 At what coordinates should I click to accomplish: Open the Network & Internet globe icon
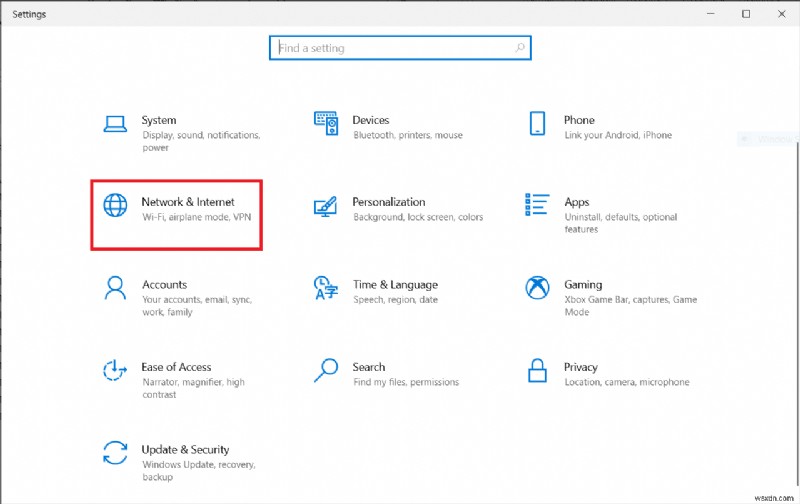pyautogui.click(x=116, y=206)
